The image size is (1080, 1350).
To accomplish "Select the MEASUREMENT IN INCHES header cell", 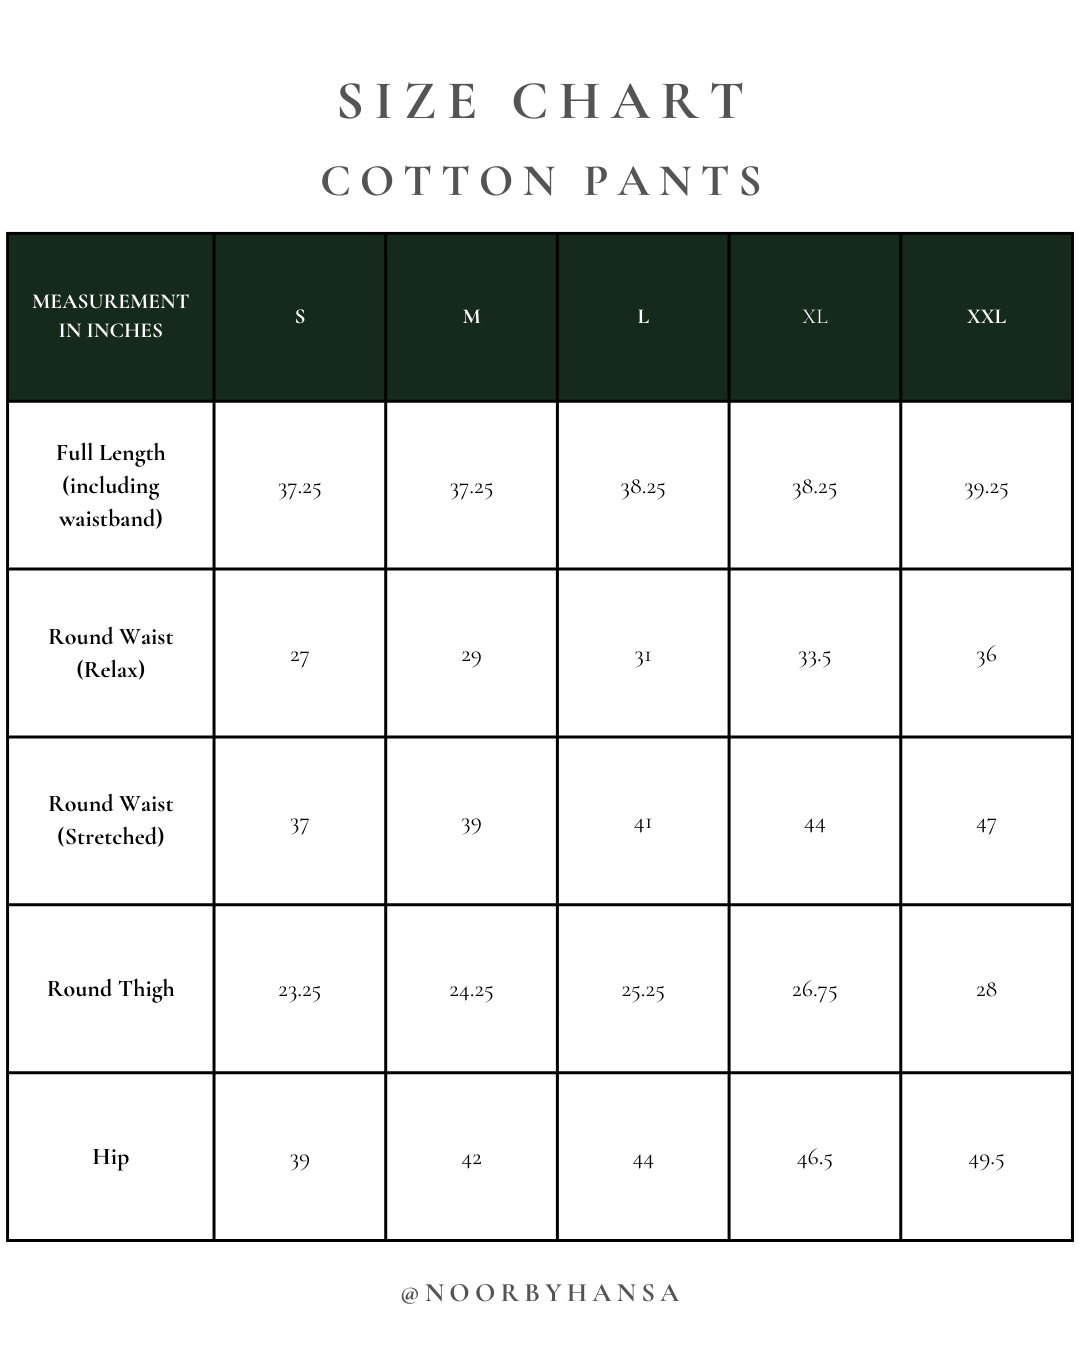I will [x=110, y=316].
